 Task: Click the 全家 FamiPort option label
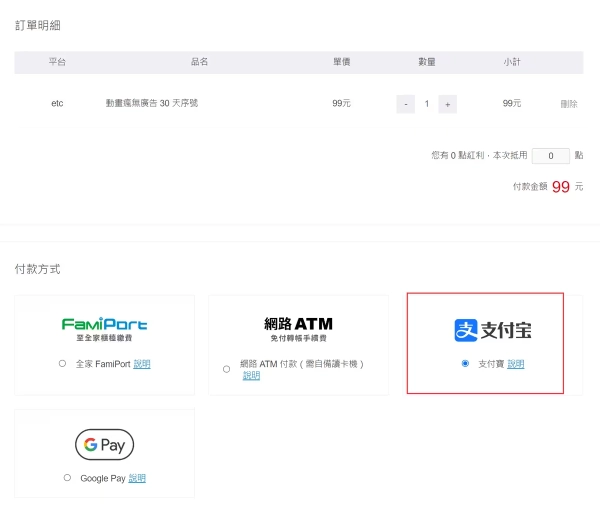(x=102, y=364)
